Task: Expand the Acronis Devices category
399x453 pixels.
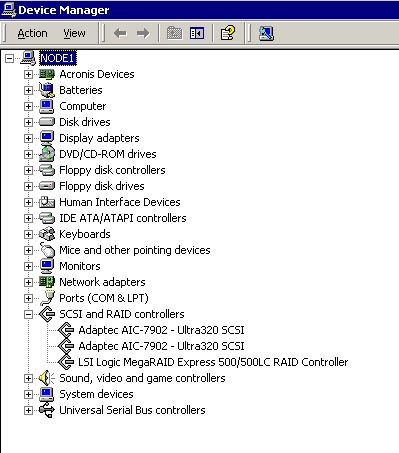Action: coord(28,74)
